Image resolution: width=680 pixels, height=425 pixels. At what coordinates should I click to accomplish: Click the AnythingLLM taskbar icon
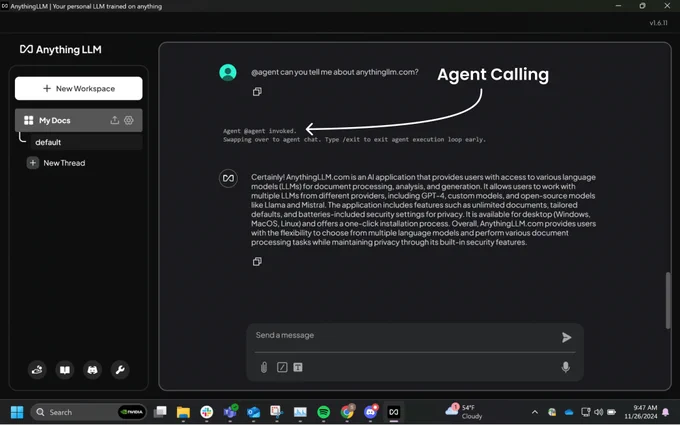click(394, 412)
